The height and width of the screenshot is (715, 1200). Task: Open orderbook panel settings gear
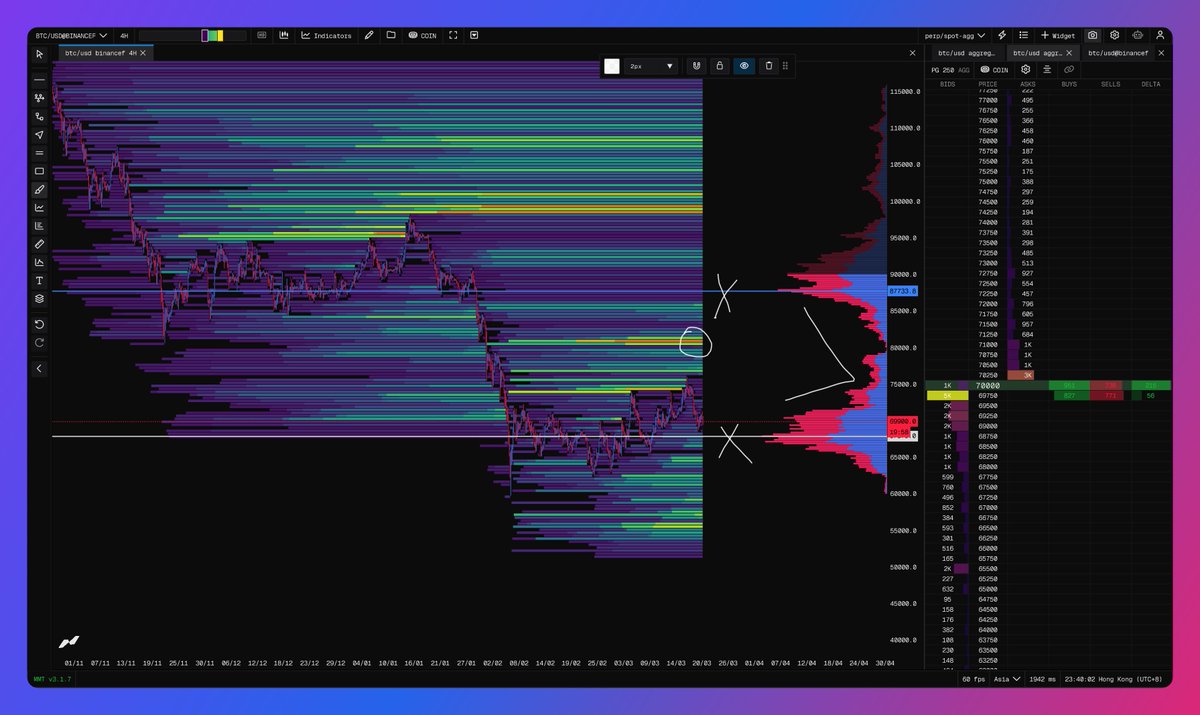[1025, 70]
